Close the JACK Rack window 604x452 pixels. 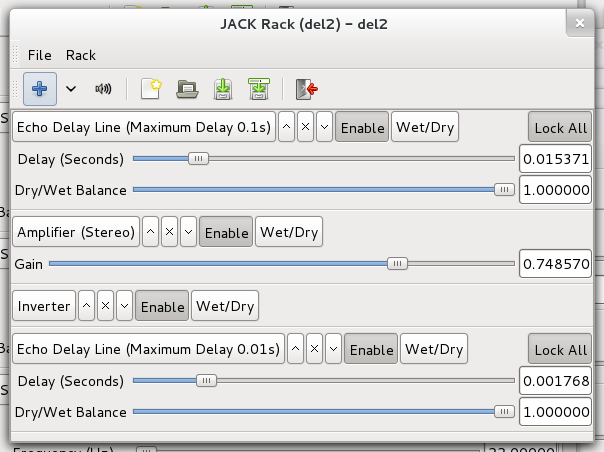580,24
